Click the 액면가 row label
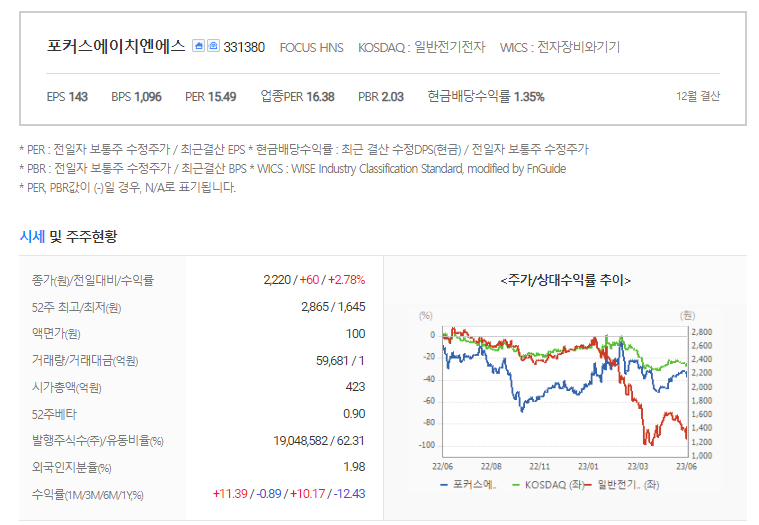This screenshot has width=759, height=525. click(x=56, y=333)
